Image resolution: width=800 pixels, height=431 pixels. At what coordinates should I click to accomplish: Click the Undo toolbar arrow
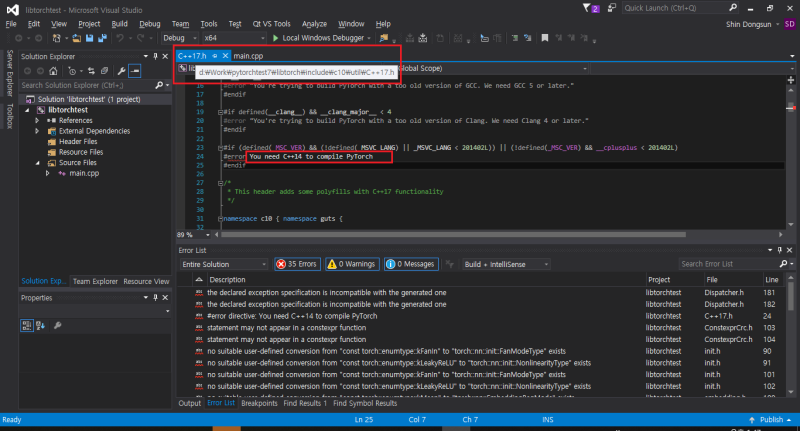[119, 38]
